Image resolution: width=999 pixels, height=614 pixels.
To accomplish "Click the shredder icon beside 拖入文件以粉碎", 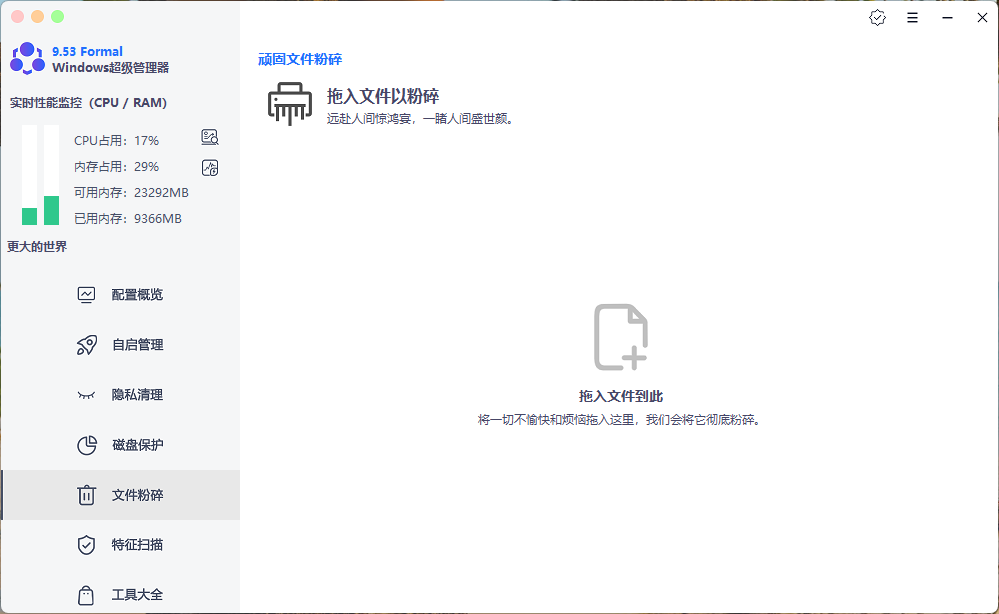I will pos(289,103).
